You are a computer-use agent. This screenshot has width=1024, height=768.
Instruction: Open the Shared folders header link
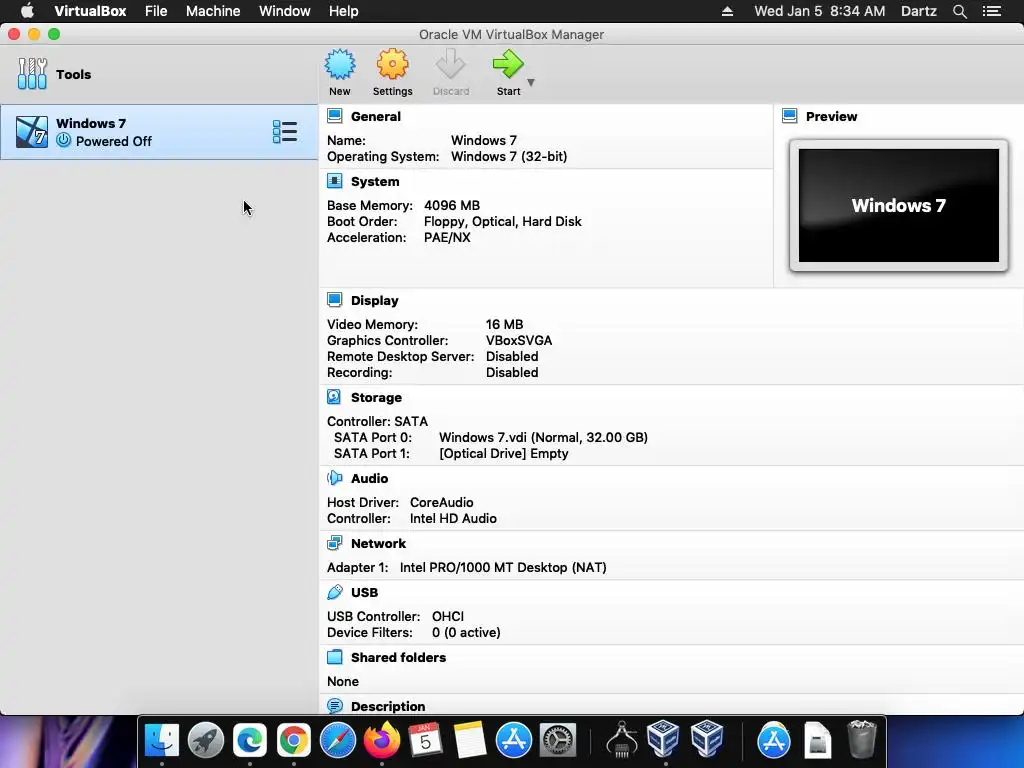398,658
